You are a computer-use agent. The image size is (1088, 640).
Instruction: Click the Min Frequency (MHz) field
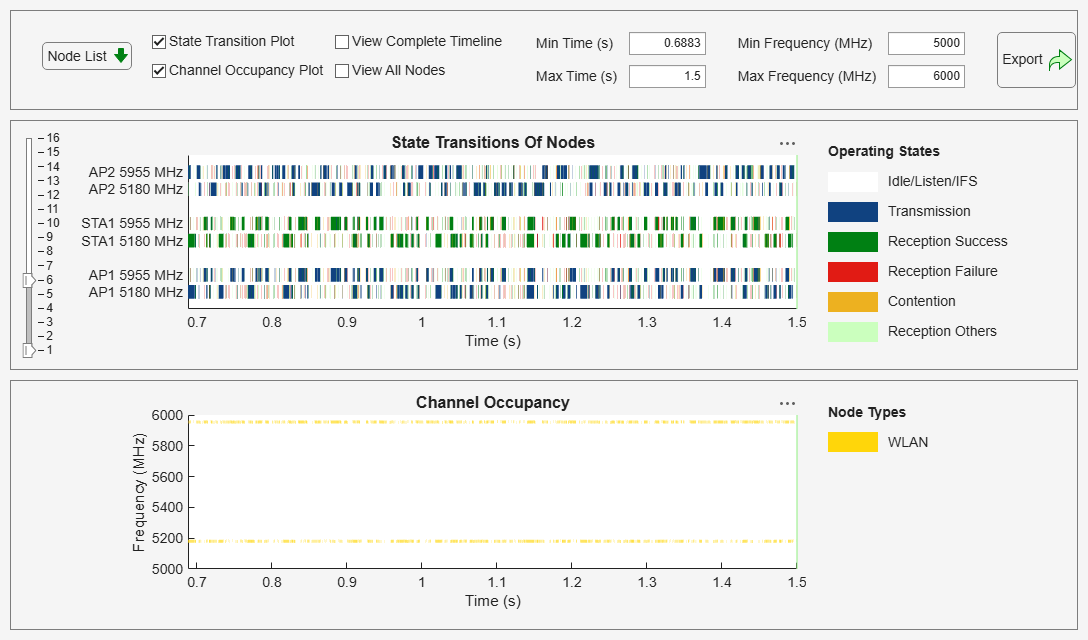click(x=926, y=43)
